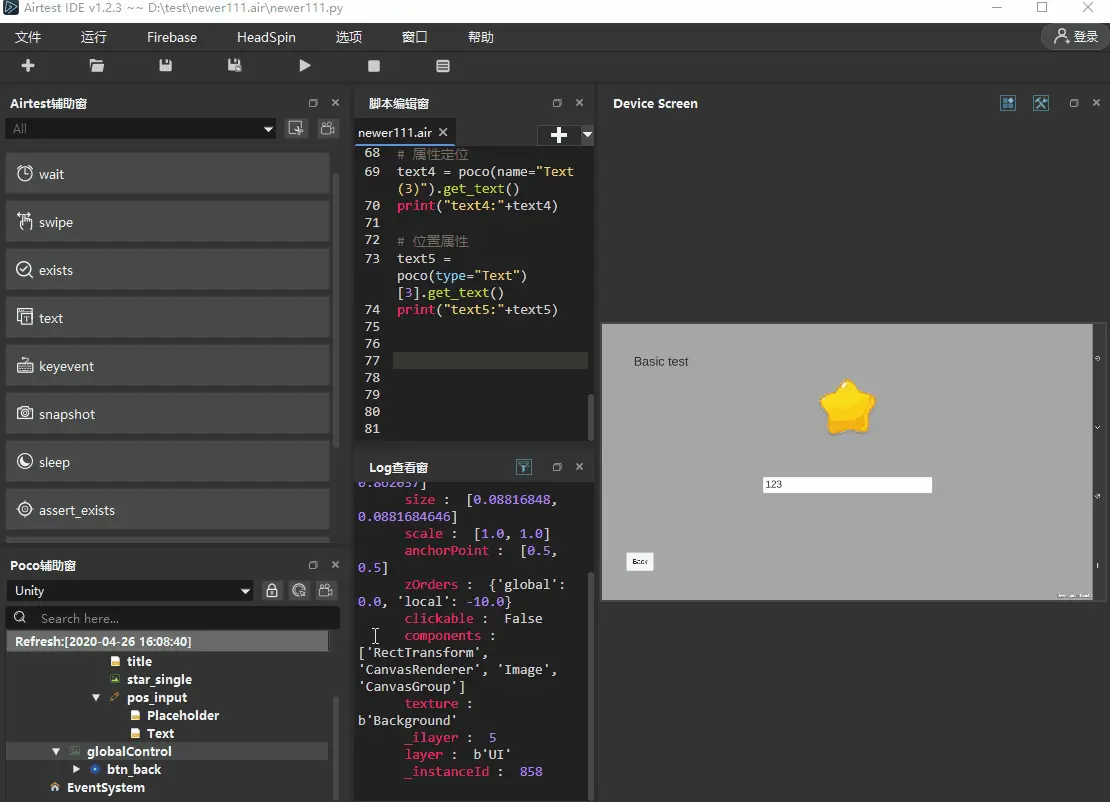Open the Unity mode dropdown in the Poco panel

click(130, 590)
